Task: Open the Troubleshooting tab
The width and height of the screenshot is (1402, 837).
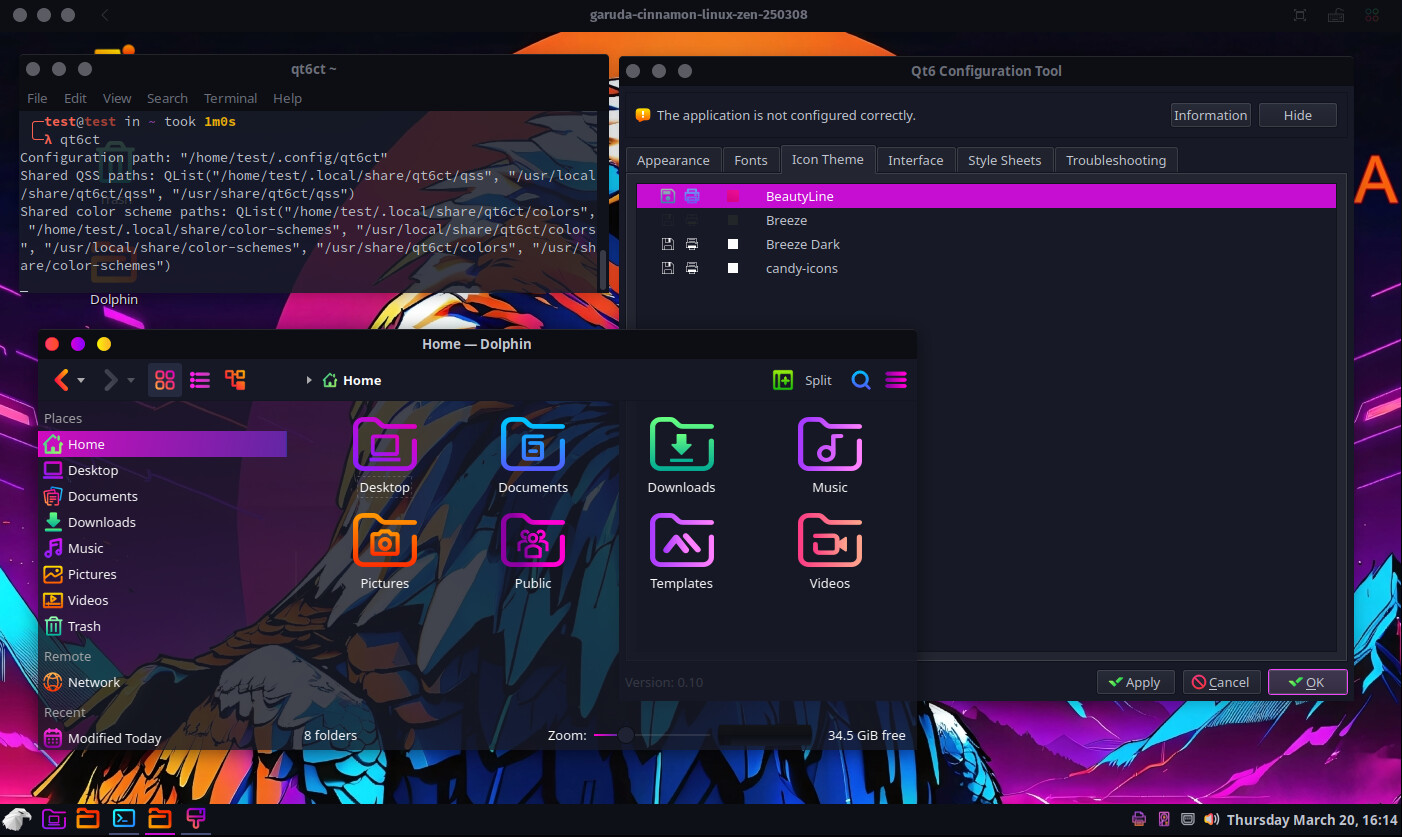Action: (x=1116, y=160)
